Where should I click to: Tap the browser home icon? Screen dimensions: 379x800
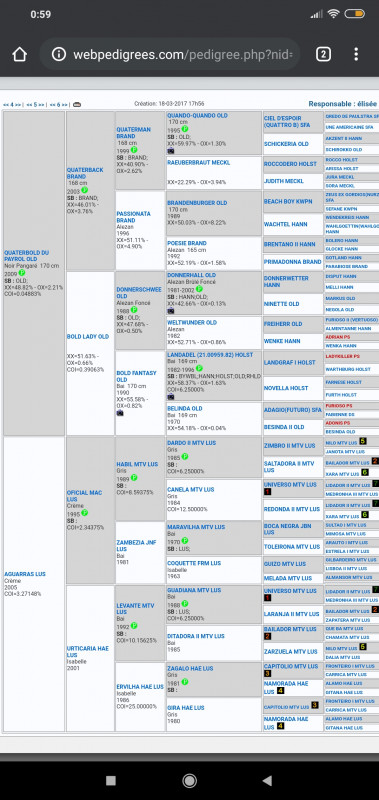tap(19, 54)
